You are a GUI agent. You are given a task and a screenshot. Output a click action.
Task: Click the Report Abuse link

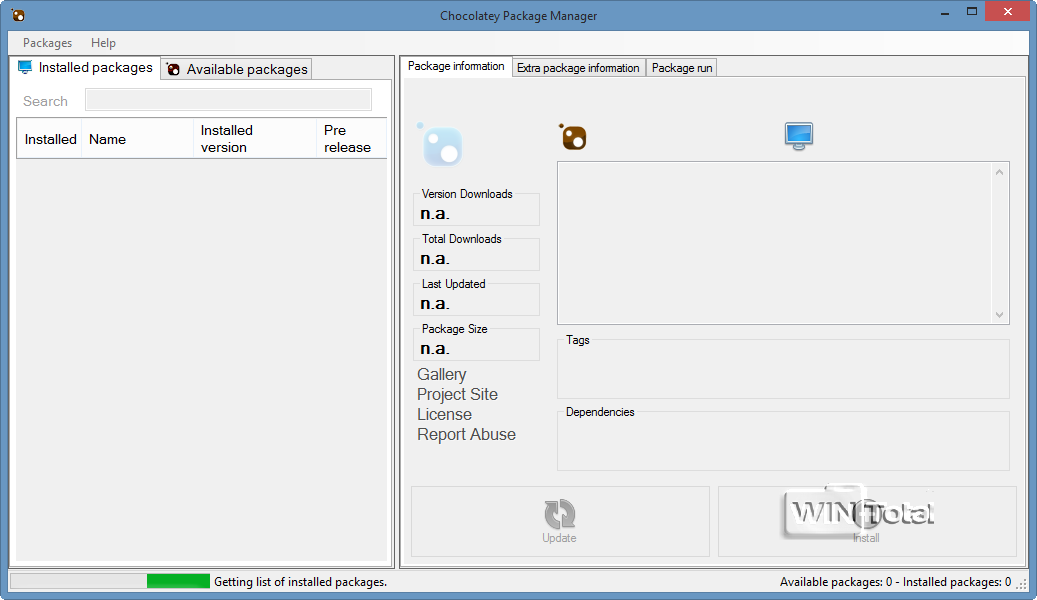click(x=466, y=435)
